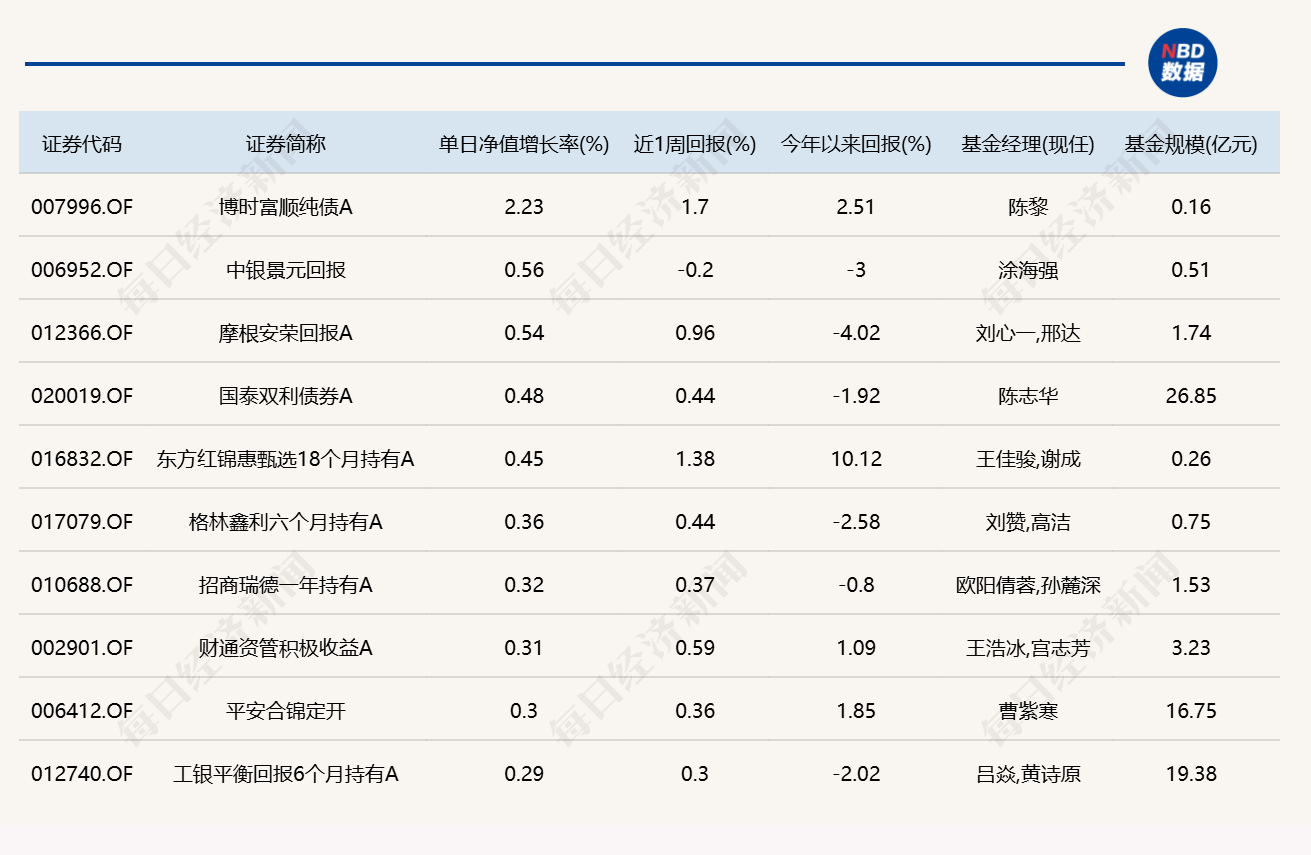
Task: Click security code 012366.OF
Action: [82, 333]
